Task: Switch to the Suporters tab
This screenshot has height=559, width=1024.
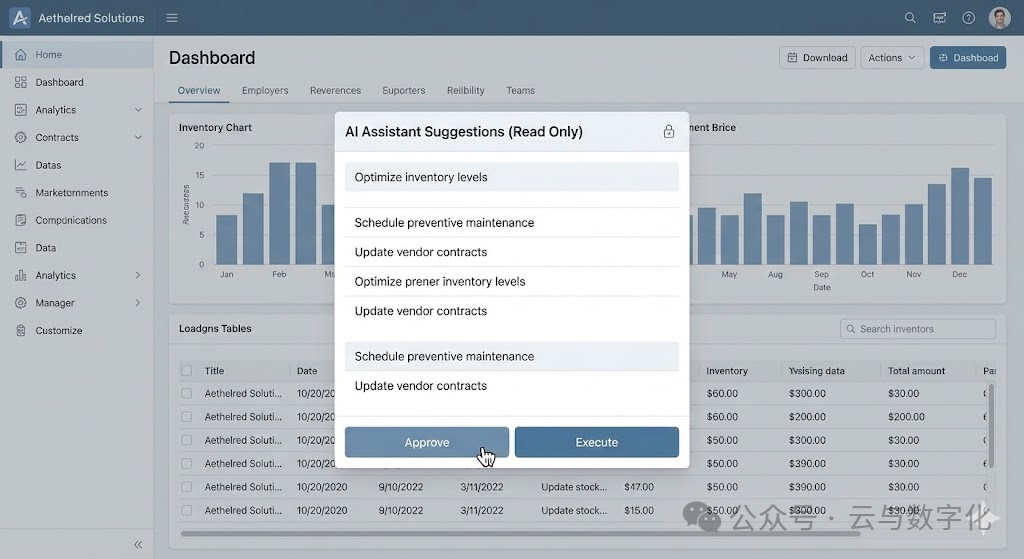Action: pyautogui.click(x=404, y=90)
